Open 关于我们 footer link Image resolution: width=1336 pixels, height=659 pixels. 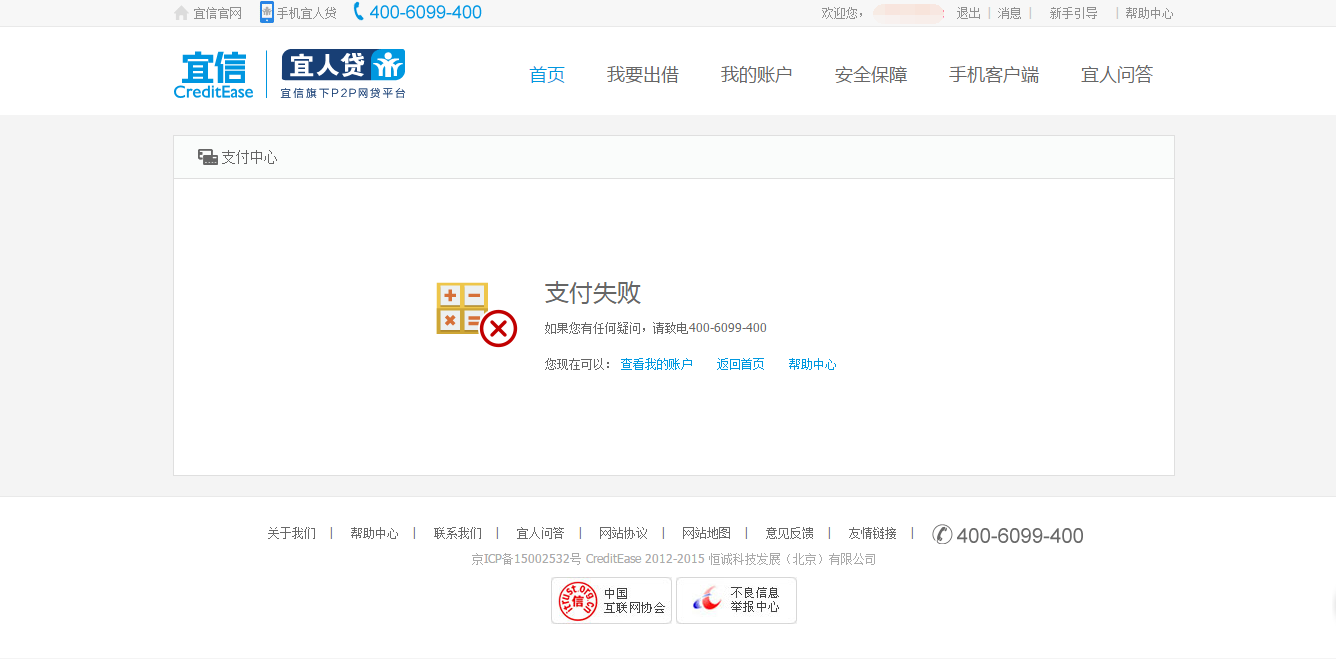click(x=291, y=534)
